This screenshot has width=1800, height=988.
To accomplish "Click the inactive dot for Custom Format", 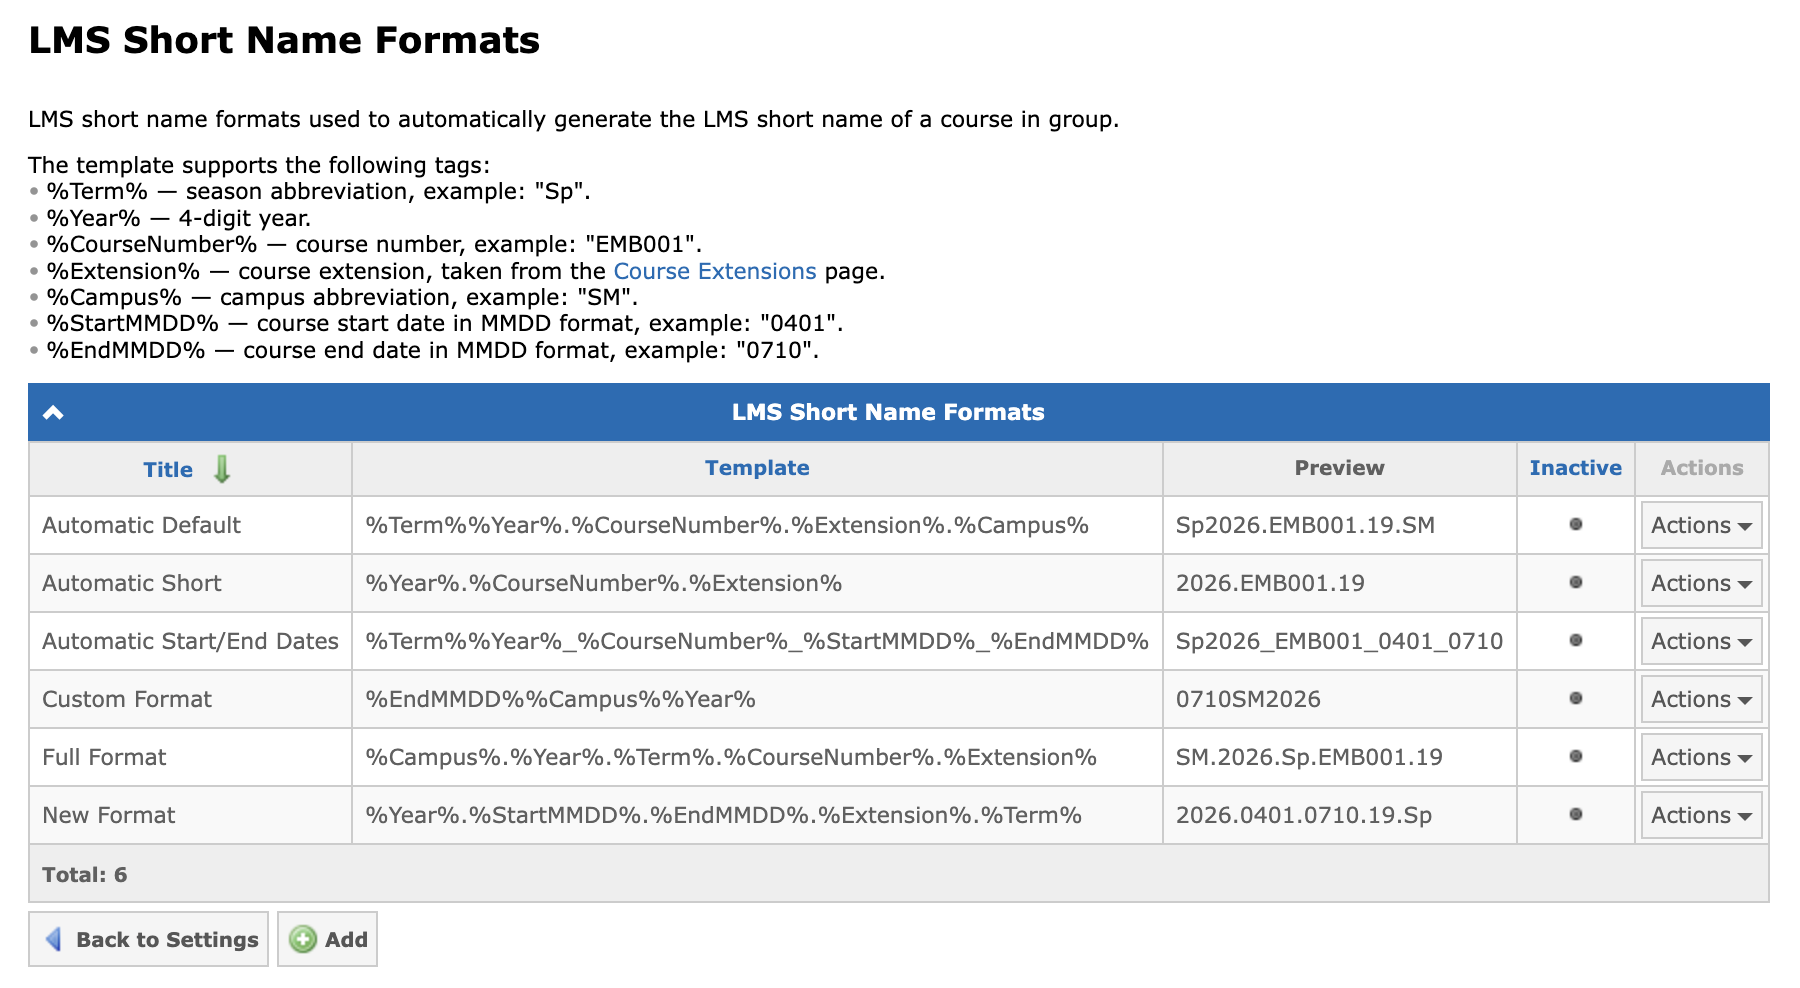I will pyautogui.click(x=1576, y=698).
